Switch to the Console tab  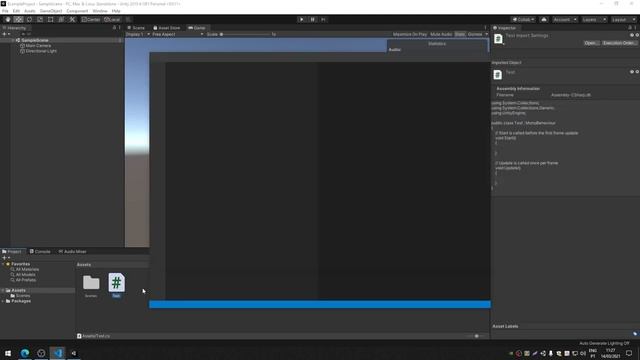40,251
